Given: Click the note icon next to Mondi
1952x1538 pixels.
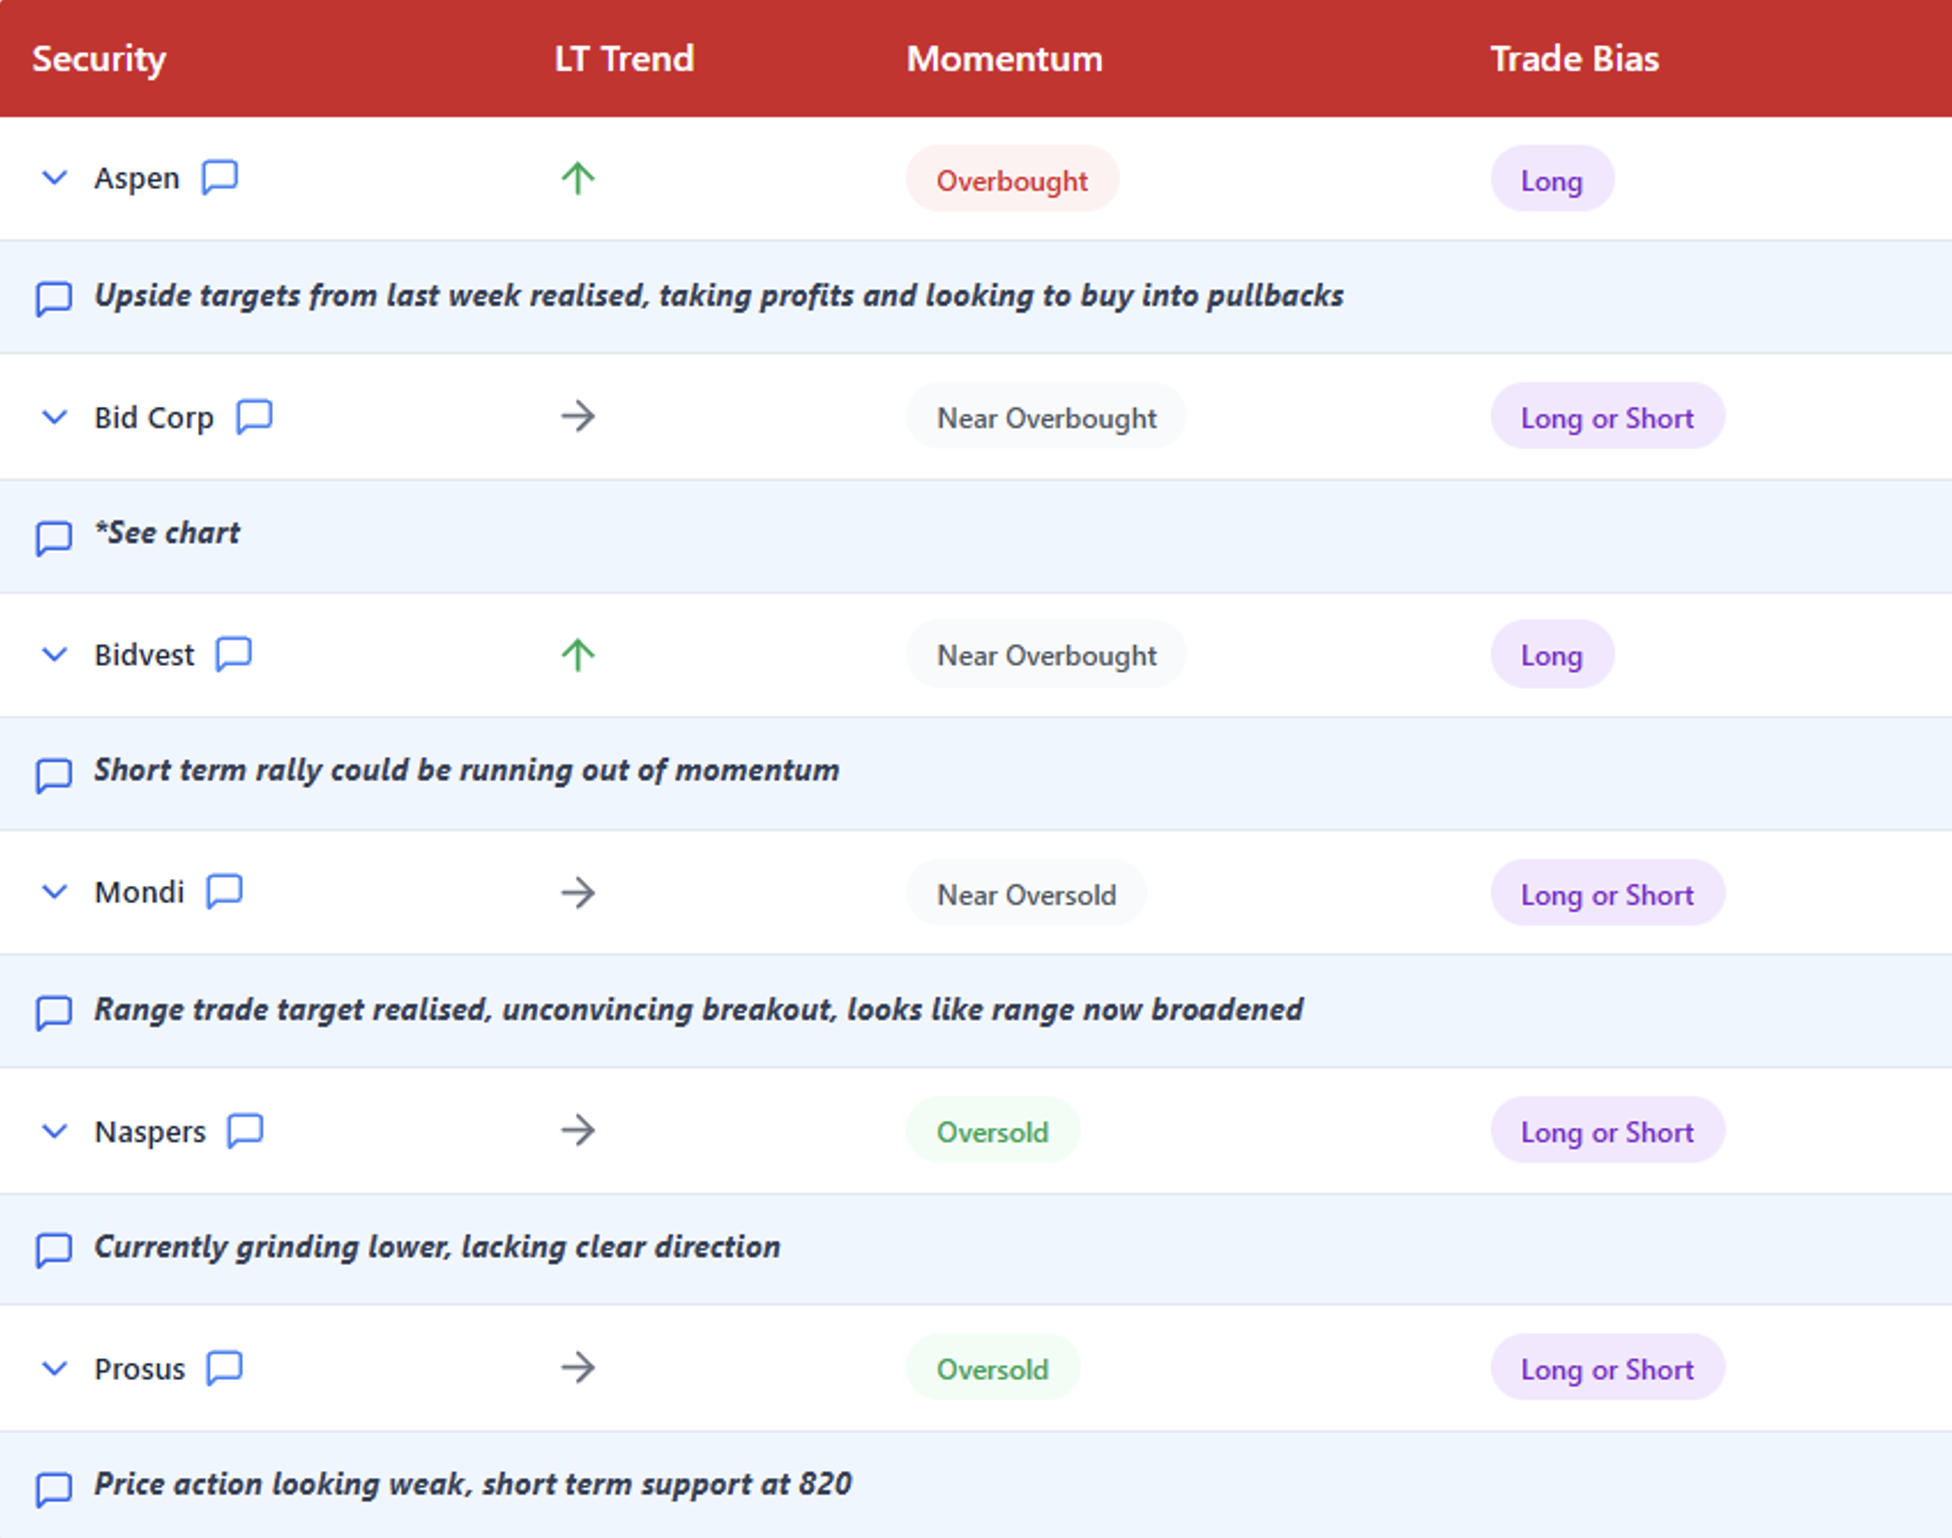Looking at the screenshot, I should pos(224,891).
